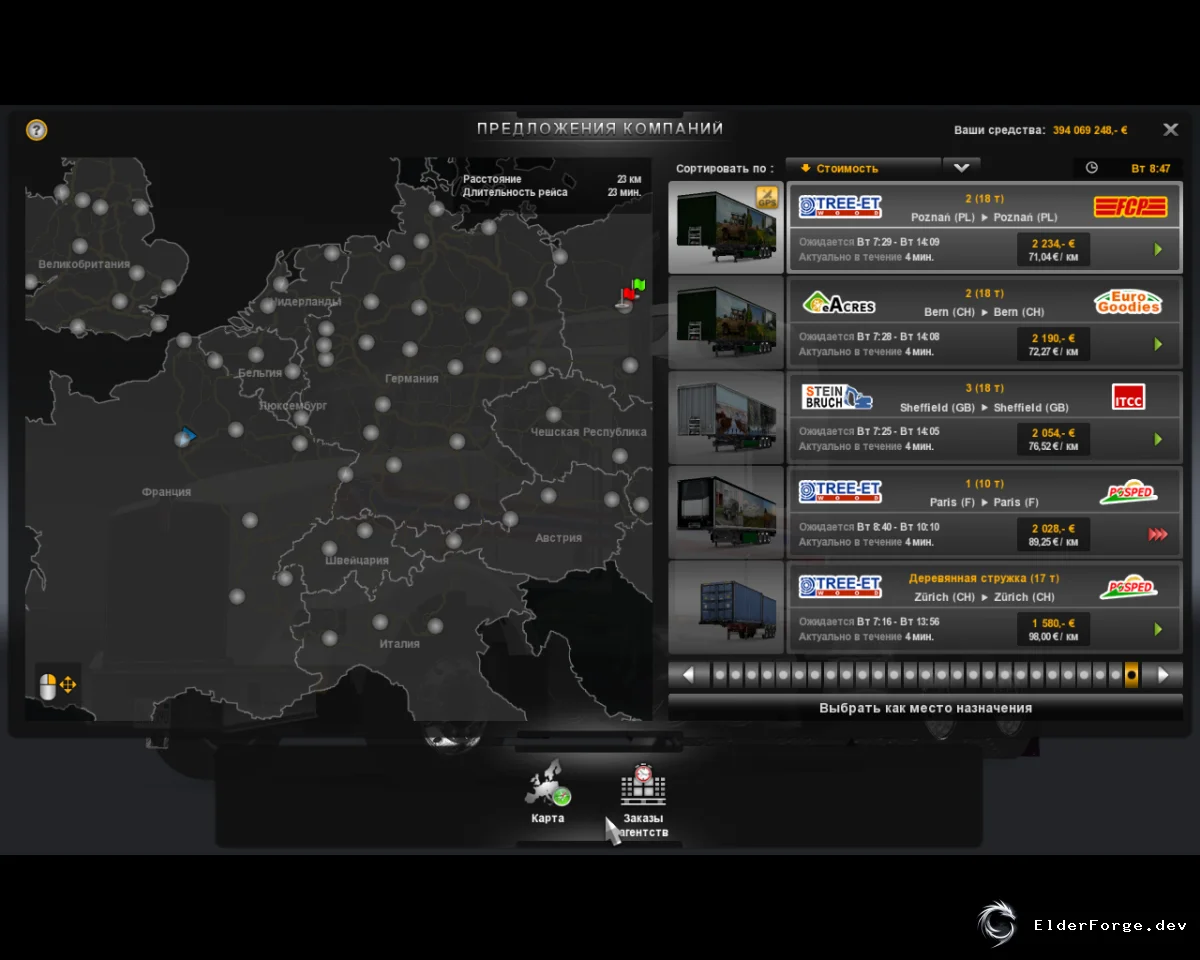The width and height of the screenshot is (1200, 960).
Task: Select the highlighted last page indicator
Action: tap(1131, 675)
